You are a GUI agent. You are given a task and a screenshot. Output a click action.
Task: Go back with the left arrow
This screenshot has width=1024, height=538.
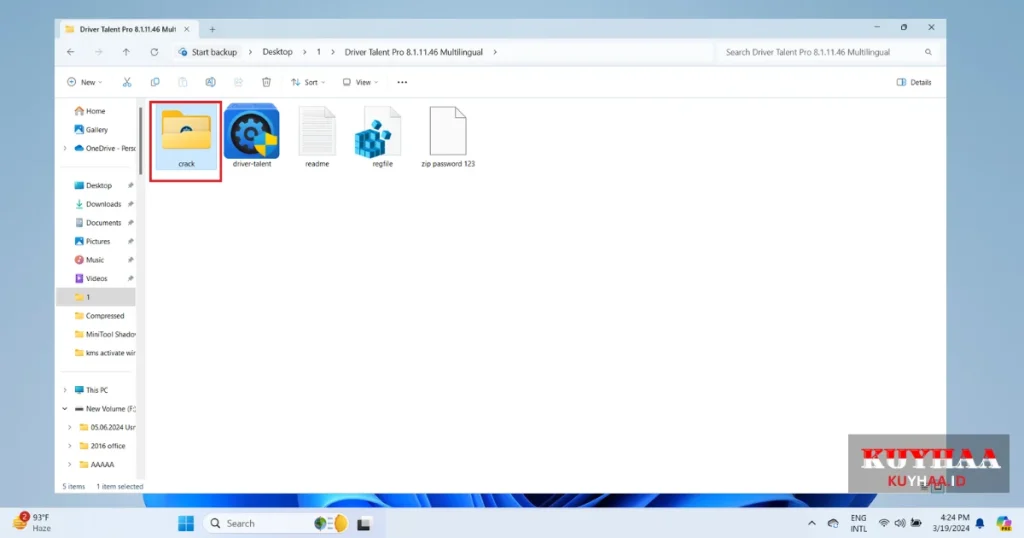71,52
